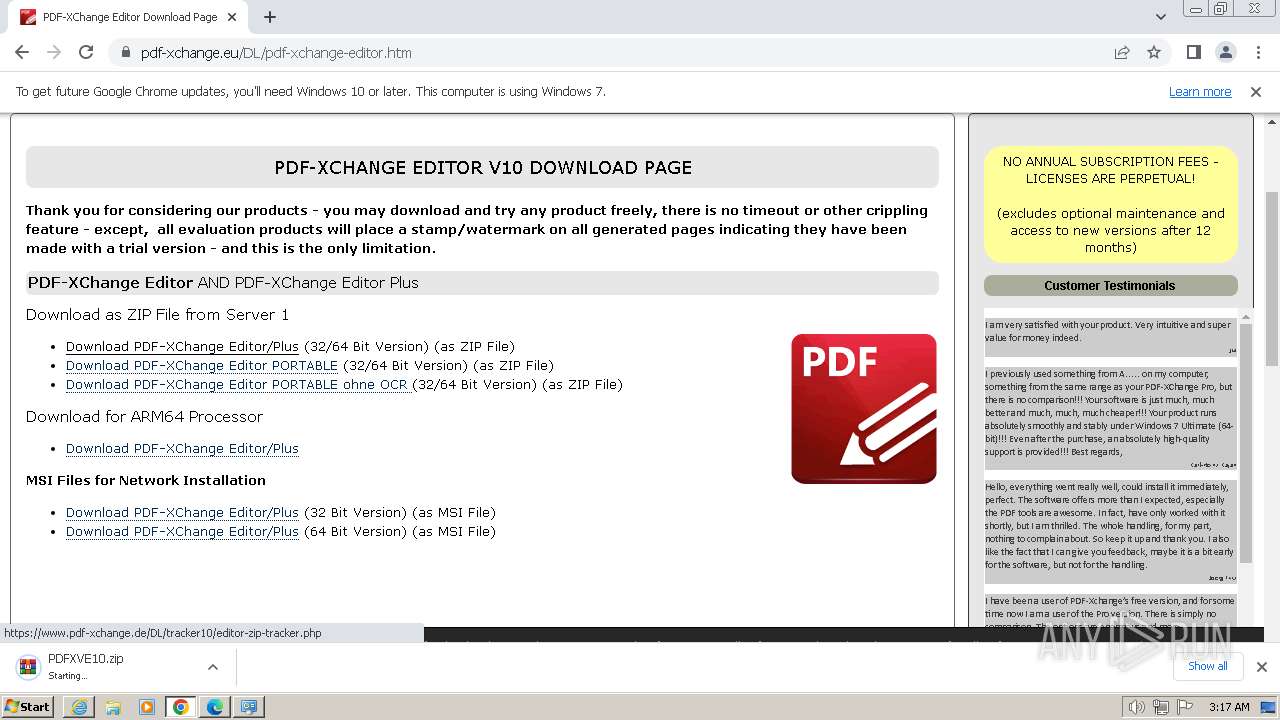Viewport: 1280px width, 720px height.
Task: Open the File Explorer taskbar icon
Action: tap(113, 707)
